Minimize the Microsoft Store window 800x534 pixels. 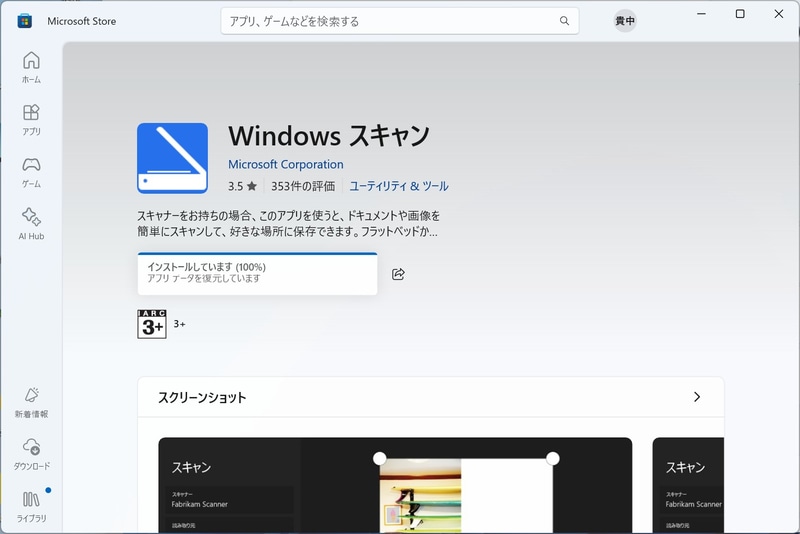(x=702, y=14)
